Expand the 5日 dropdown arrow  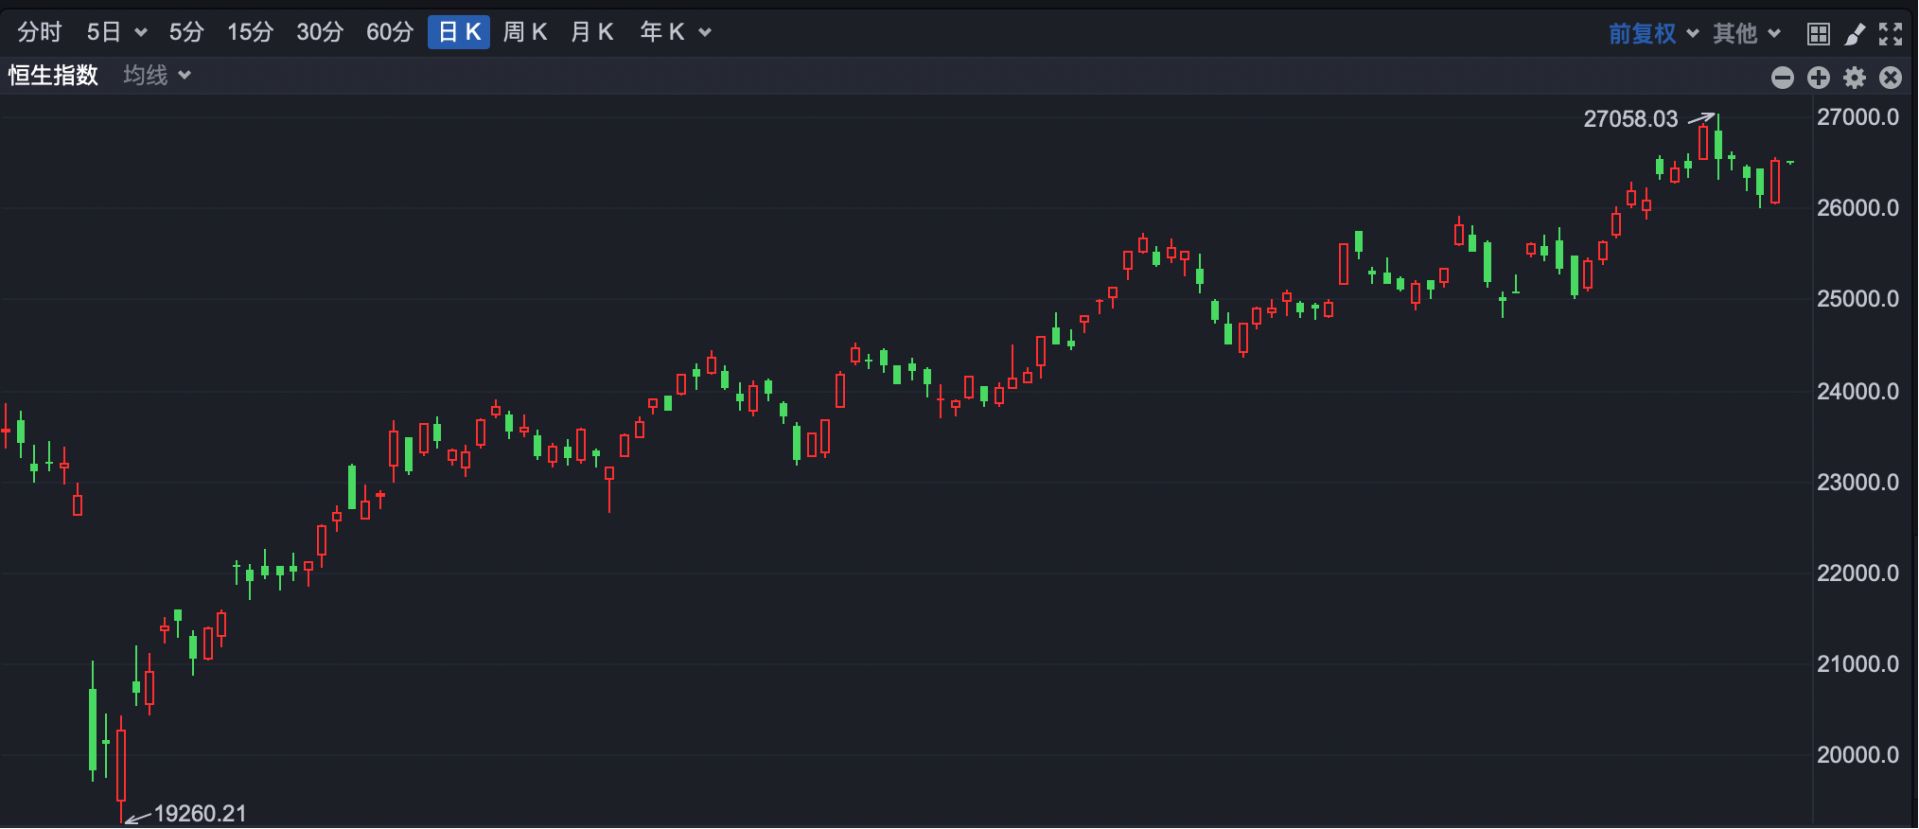click(x=141, y=33)
